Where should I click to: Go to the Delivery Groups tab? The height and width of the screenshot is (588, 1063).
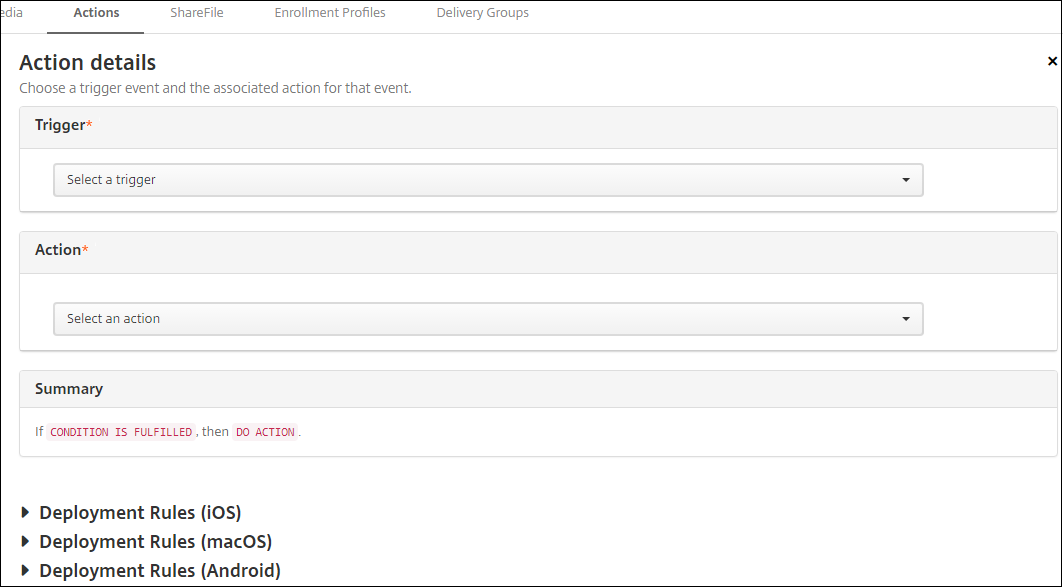click(x=483, y=13)
